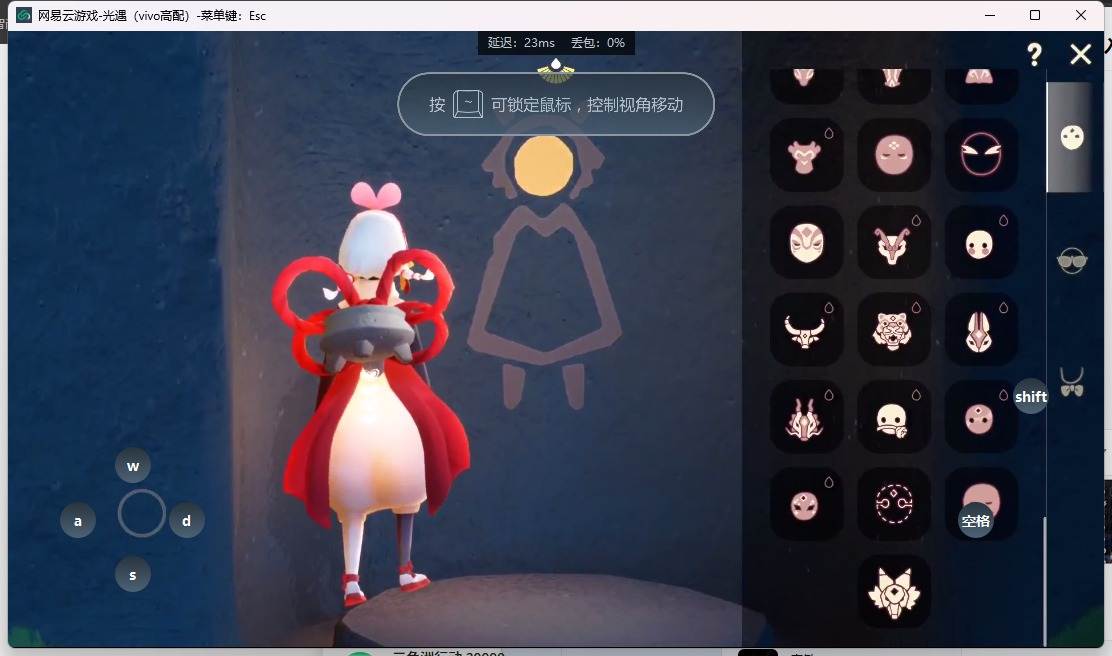Click the fan emblem above the hint

(x=556, y=70)
